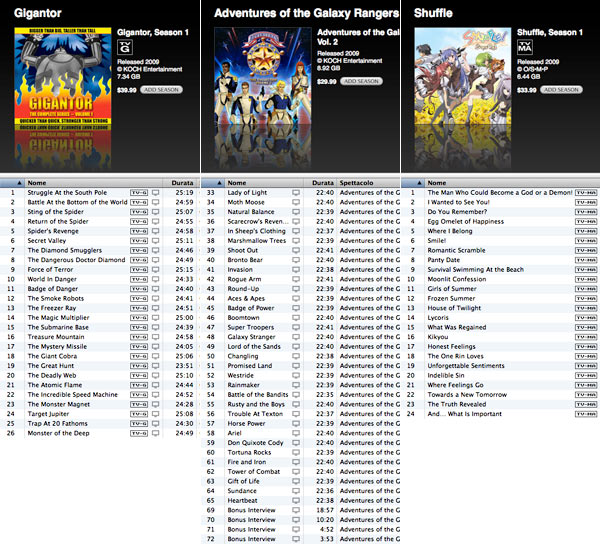Screen dimensions: 600x544
Task: Click the monitor icon on the Bronto Bear row
Action: (x=295, y=259)
